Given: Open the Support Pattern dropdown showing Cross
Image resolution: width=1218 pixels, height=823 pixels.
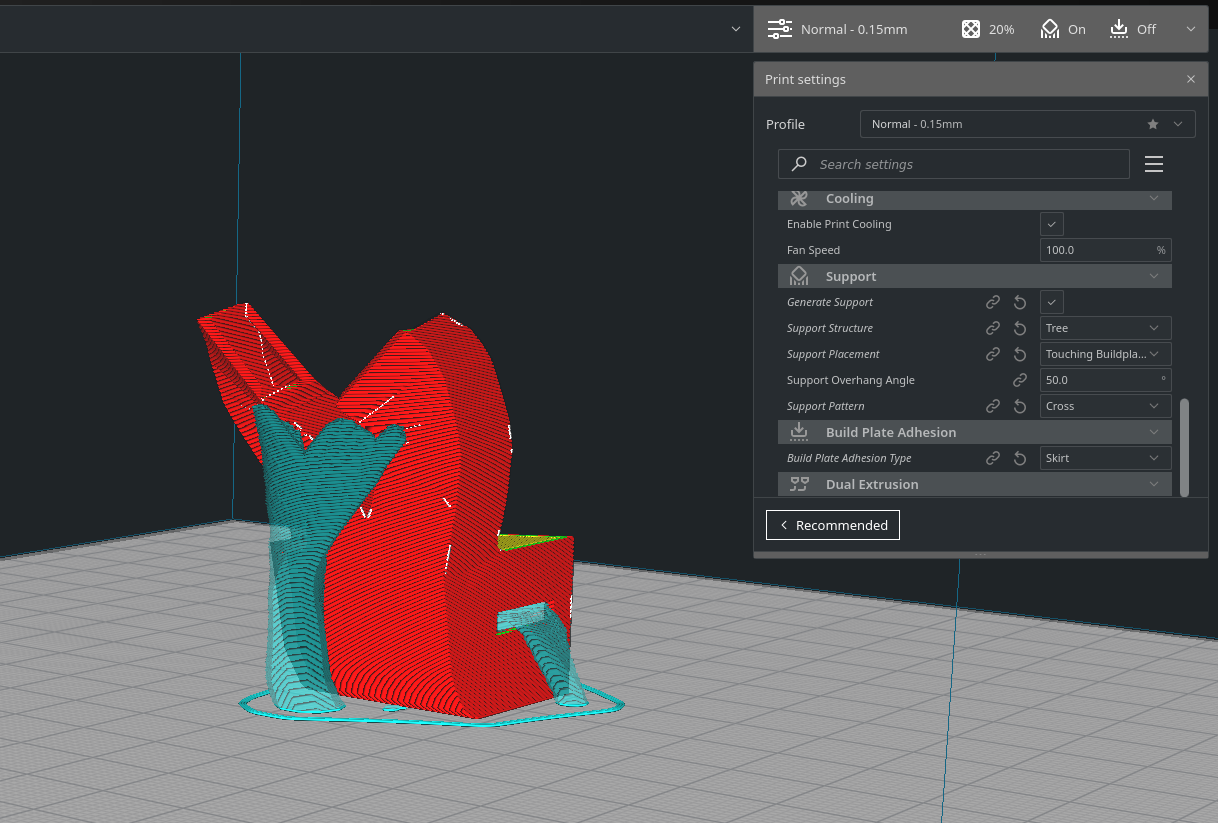Looking at the screenshot, I should (x=1105, y=406).
